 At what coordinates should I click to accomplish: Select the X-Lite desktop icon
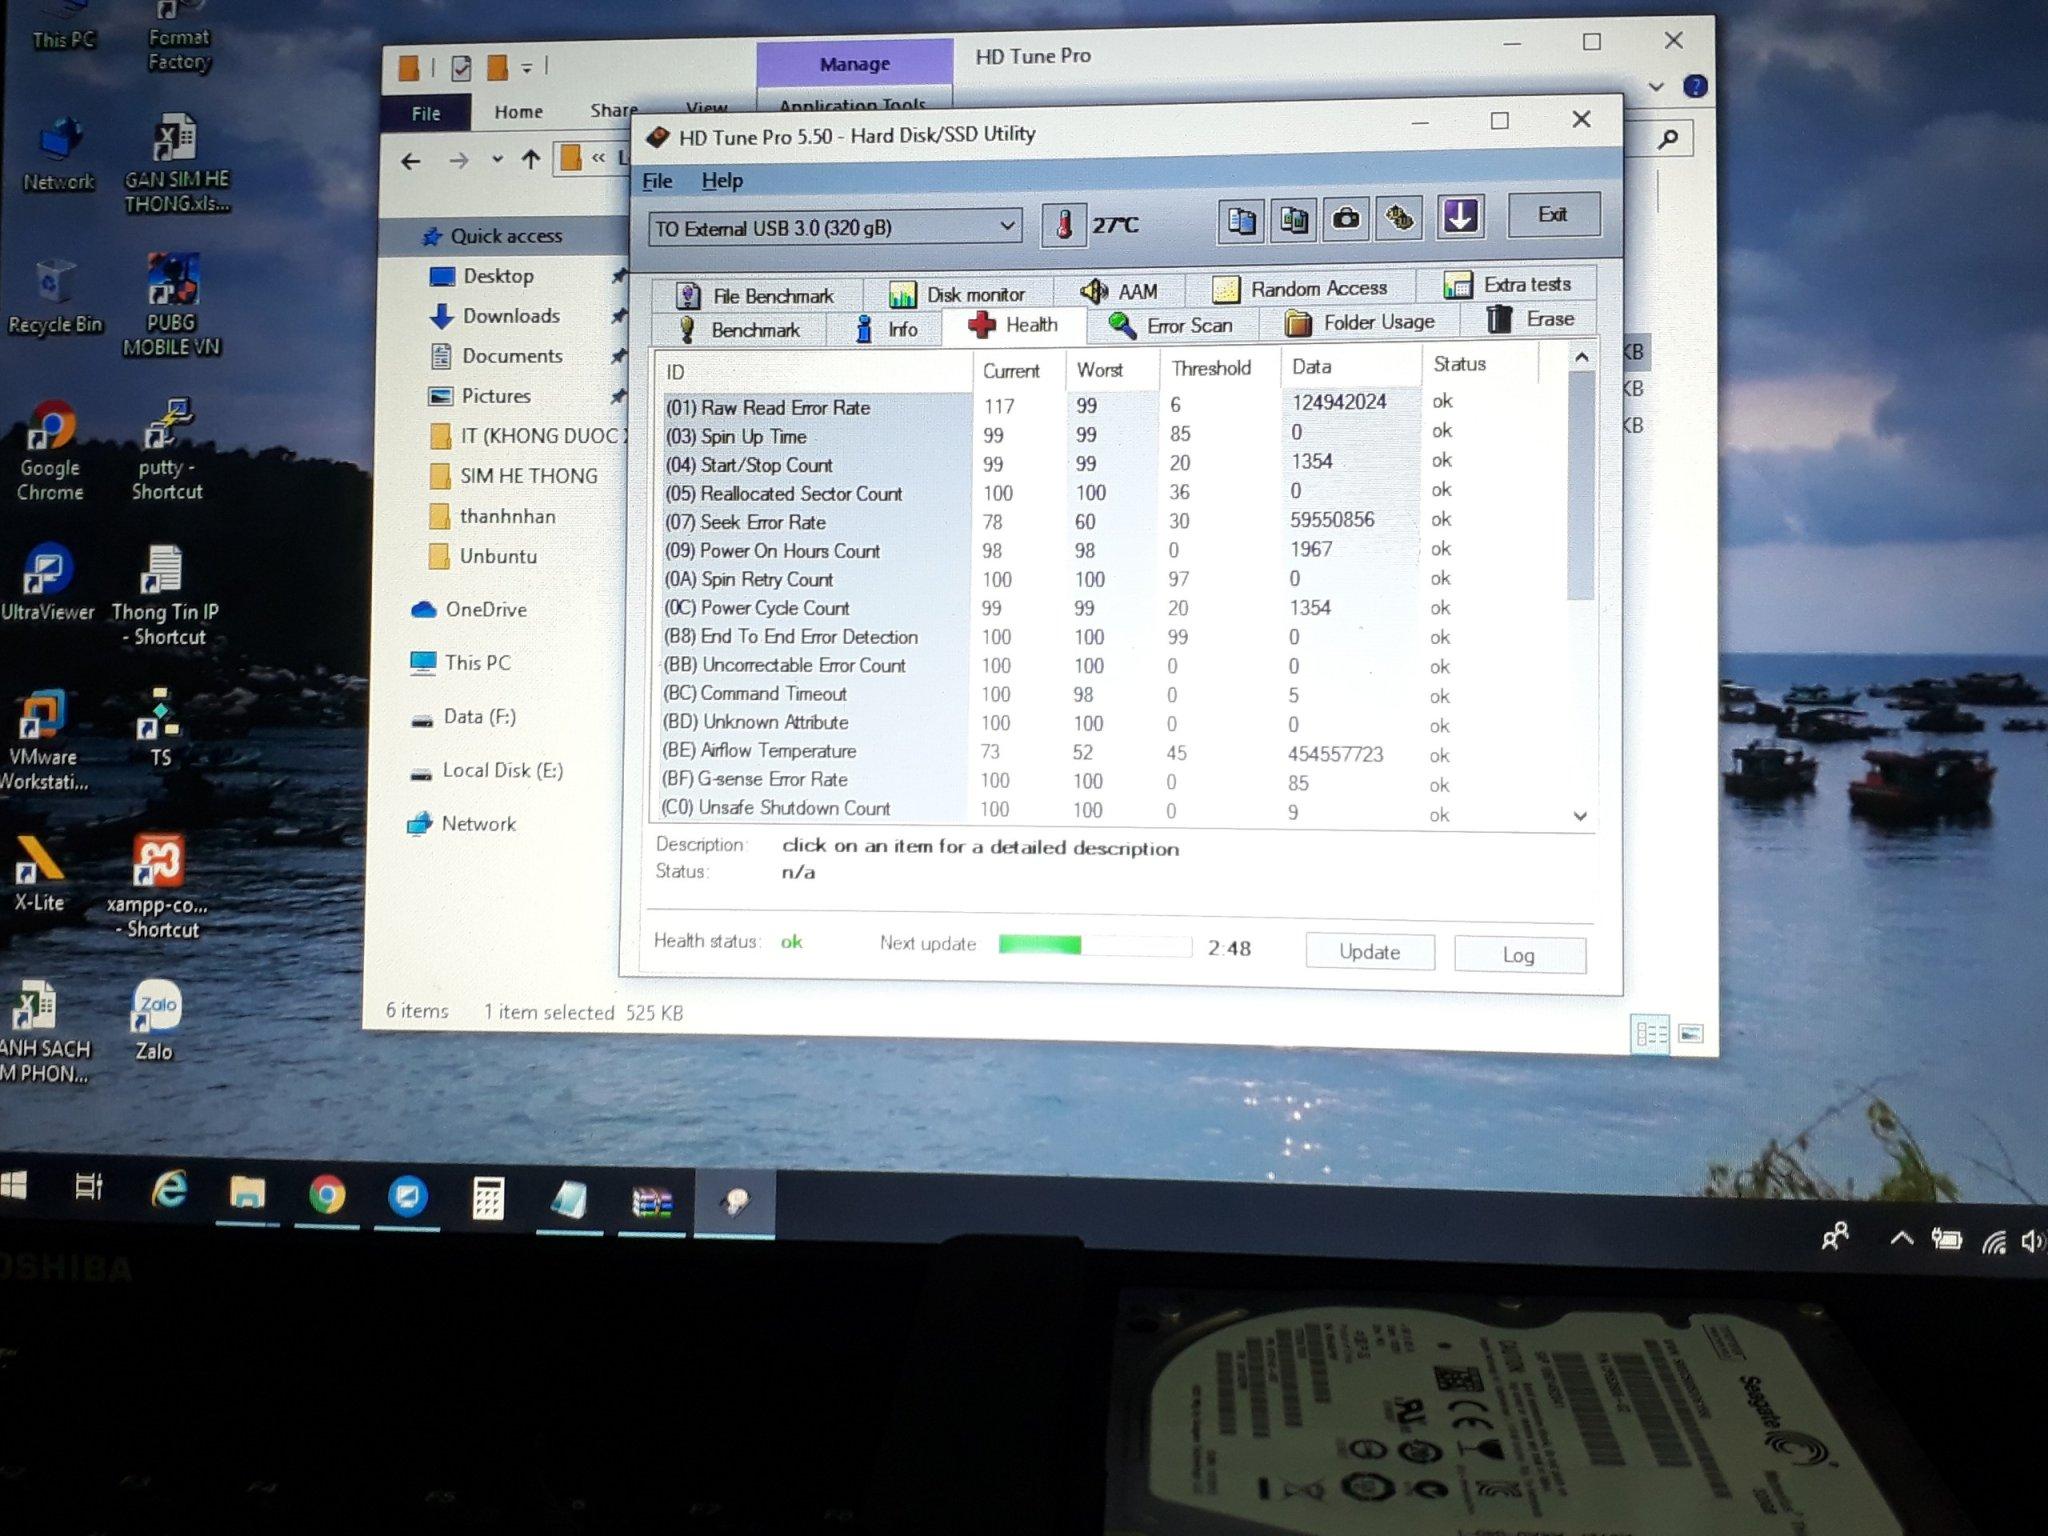point(38,874)
